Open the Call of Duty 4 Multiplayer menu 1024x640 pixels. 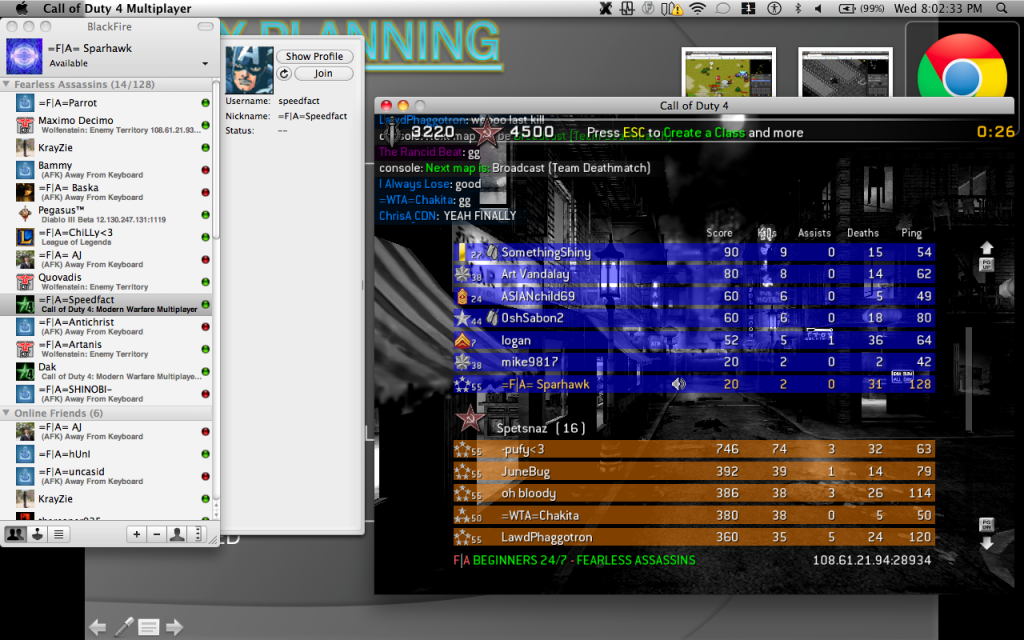(118, 8)
